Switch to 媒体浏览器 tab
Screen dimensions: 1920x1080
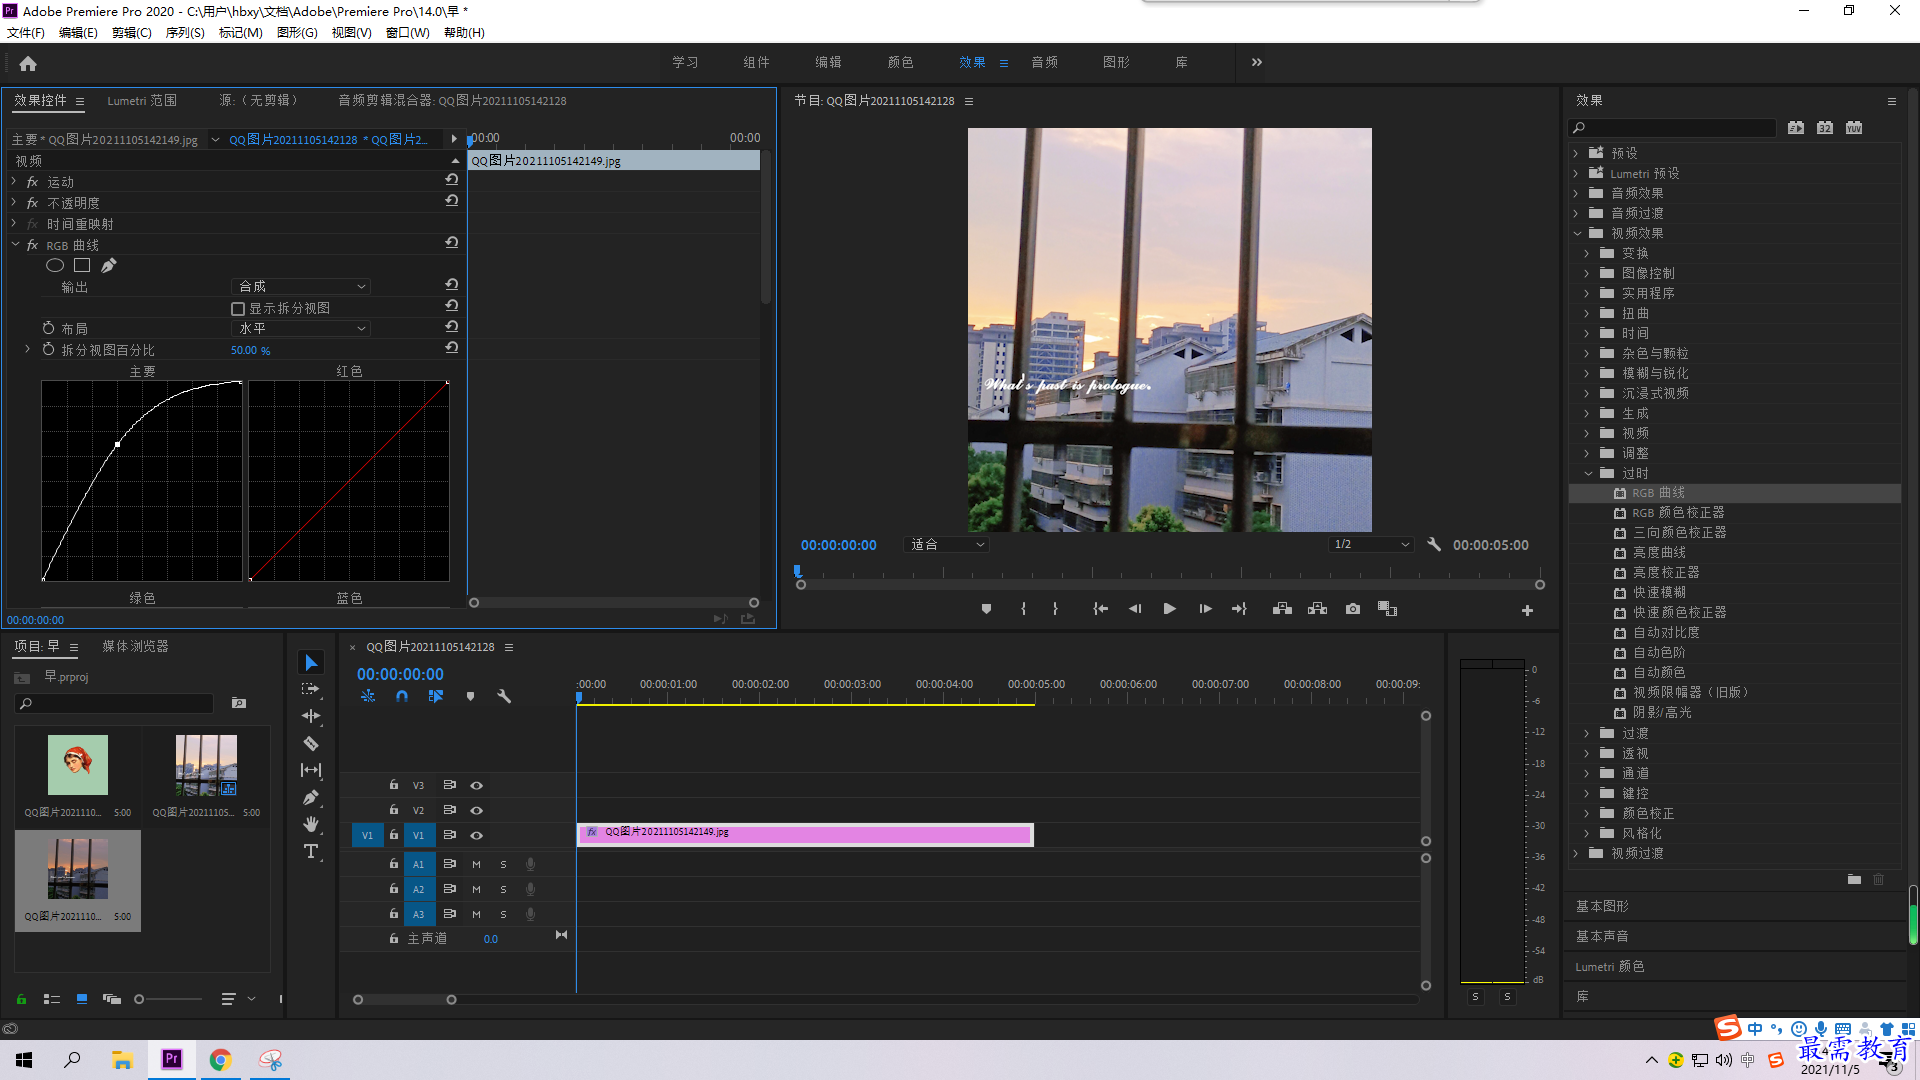pos(135,646)
